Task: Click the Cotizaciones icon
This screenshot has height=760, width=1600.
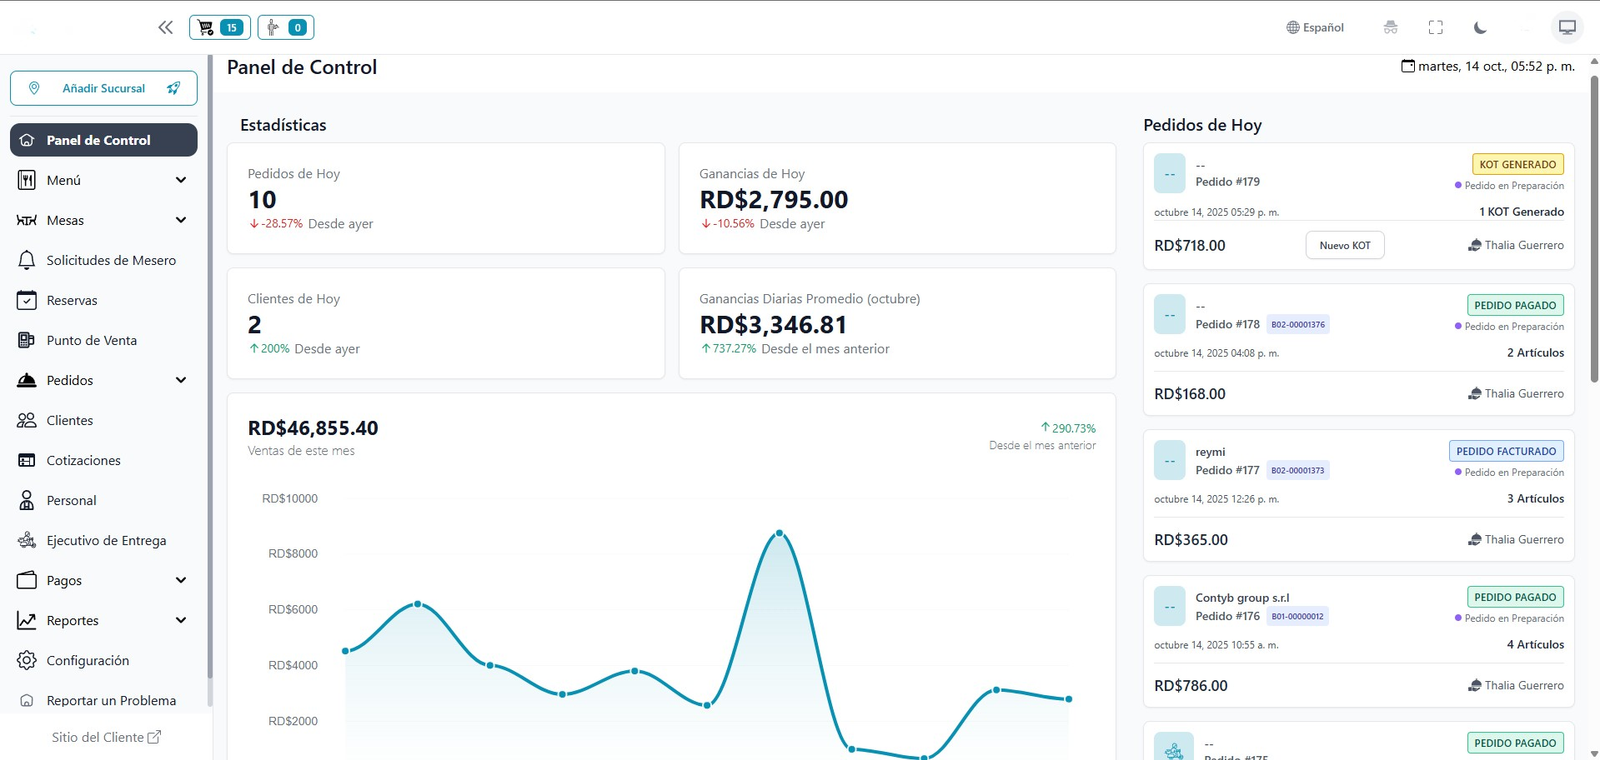Action: tap(27, 460)
